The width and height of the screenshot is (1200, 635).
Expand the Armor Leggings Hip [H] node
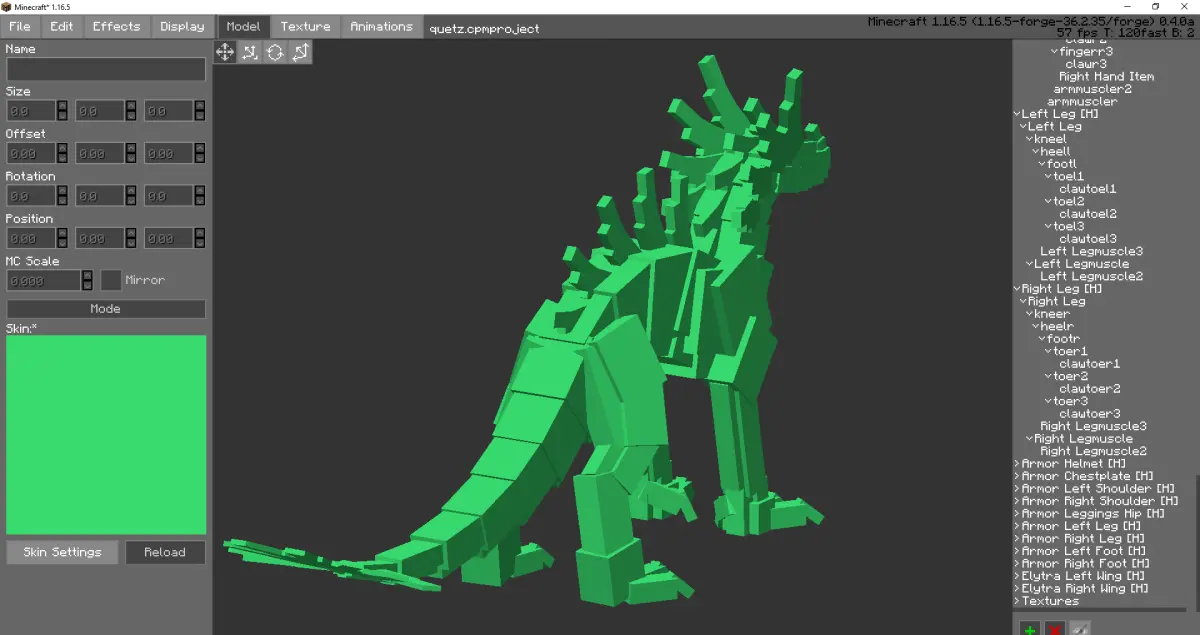[x=1017, y=514]
